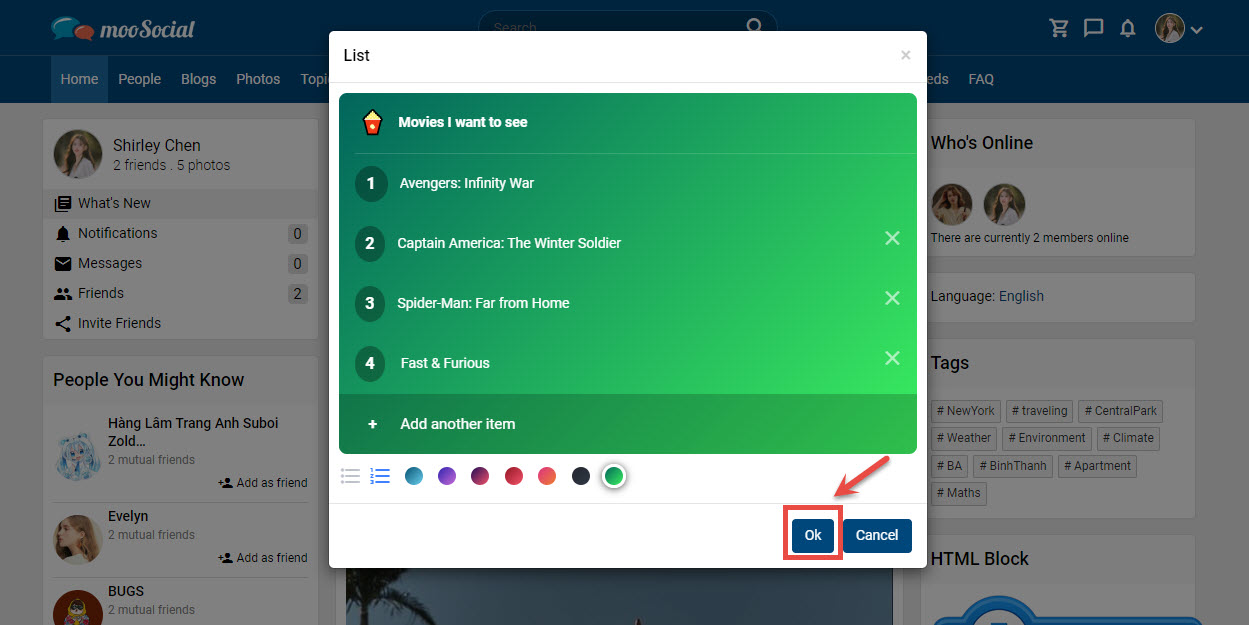The height and width of the screenshot is (625, 1249).
Task: Open Evelyn's profile picture
Action: (77, 540)
